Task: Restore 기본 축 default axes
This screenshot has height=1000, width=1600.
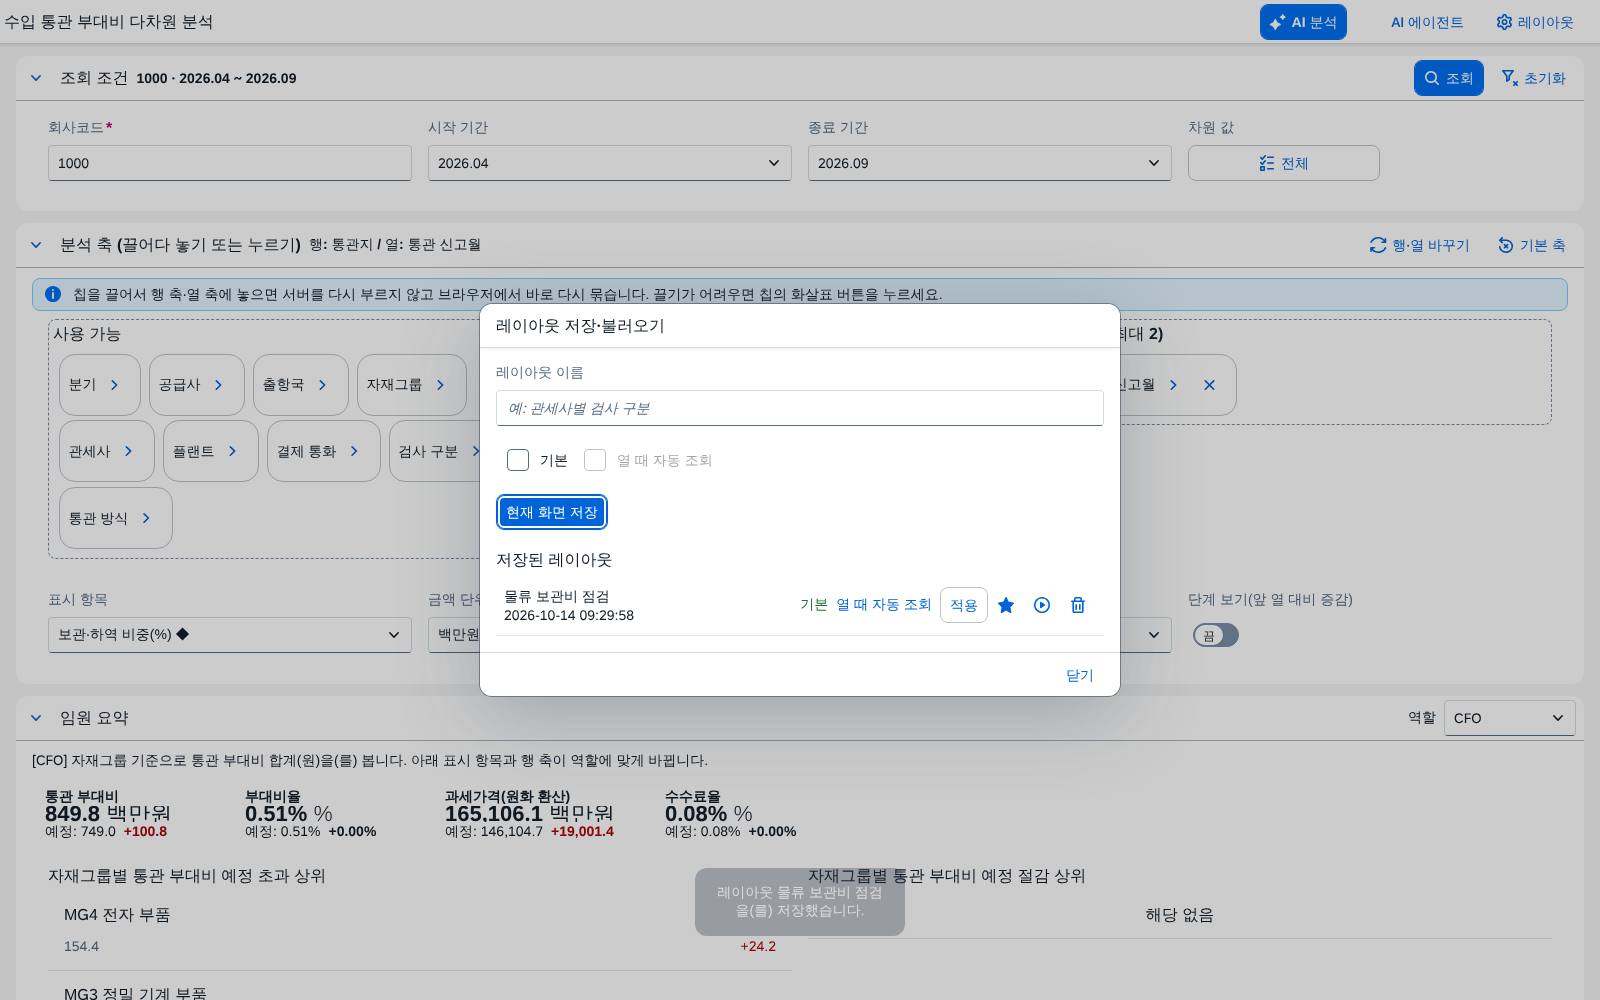Action: (x=1532, y=245)
